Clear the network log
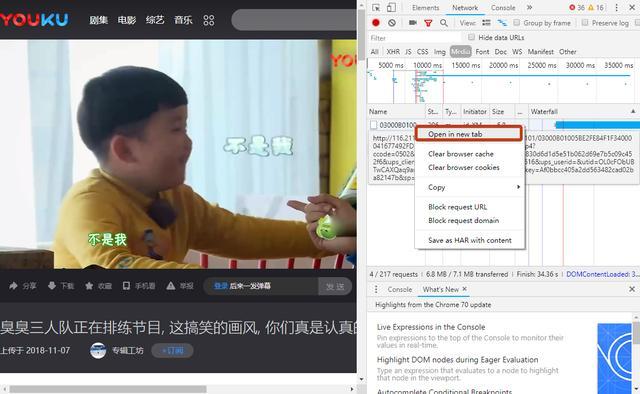Screen dimensions: 640x394 tap(392, 23)
